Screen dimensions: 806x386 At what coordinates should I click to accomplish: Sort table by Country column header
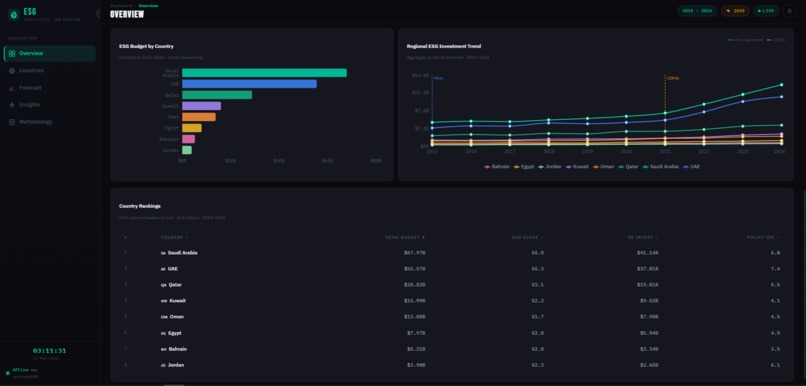click(x=174, y=237)
